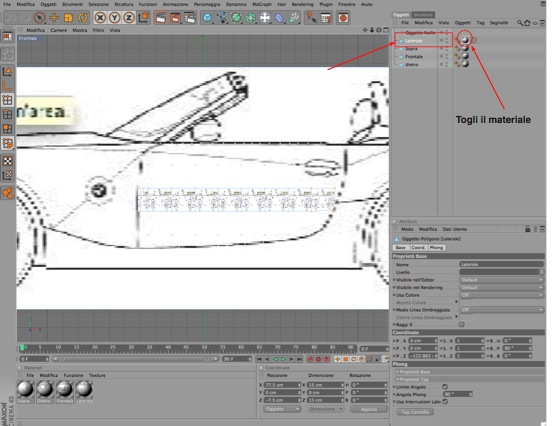
Task: Switch to the Coord. attribute tab
Action: tap(419, 248)
